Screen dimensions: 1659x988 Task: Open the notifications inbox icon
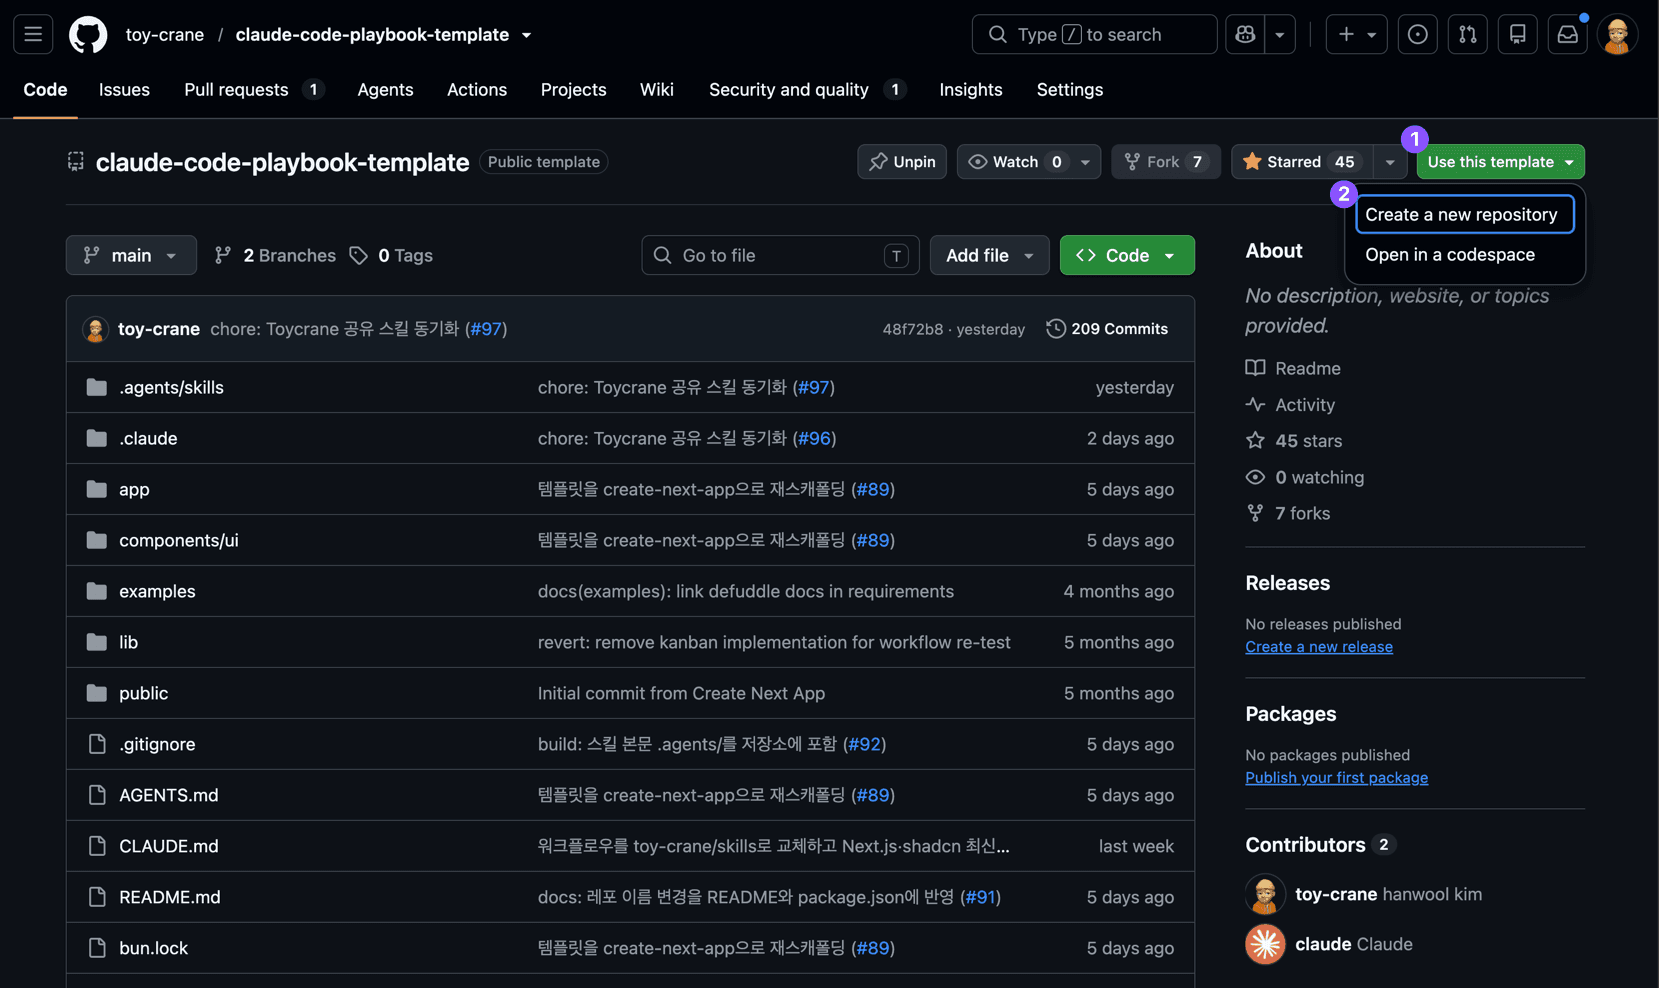pyautogui.click(x=1567, y=34)
